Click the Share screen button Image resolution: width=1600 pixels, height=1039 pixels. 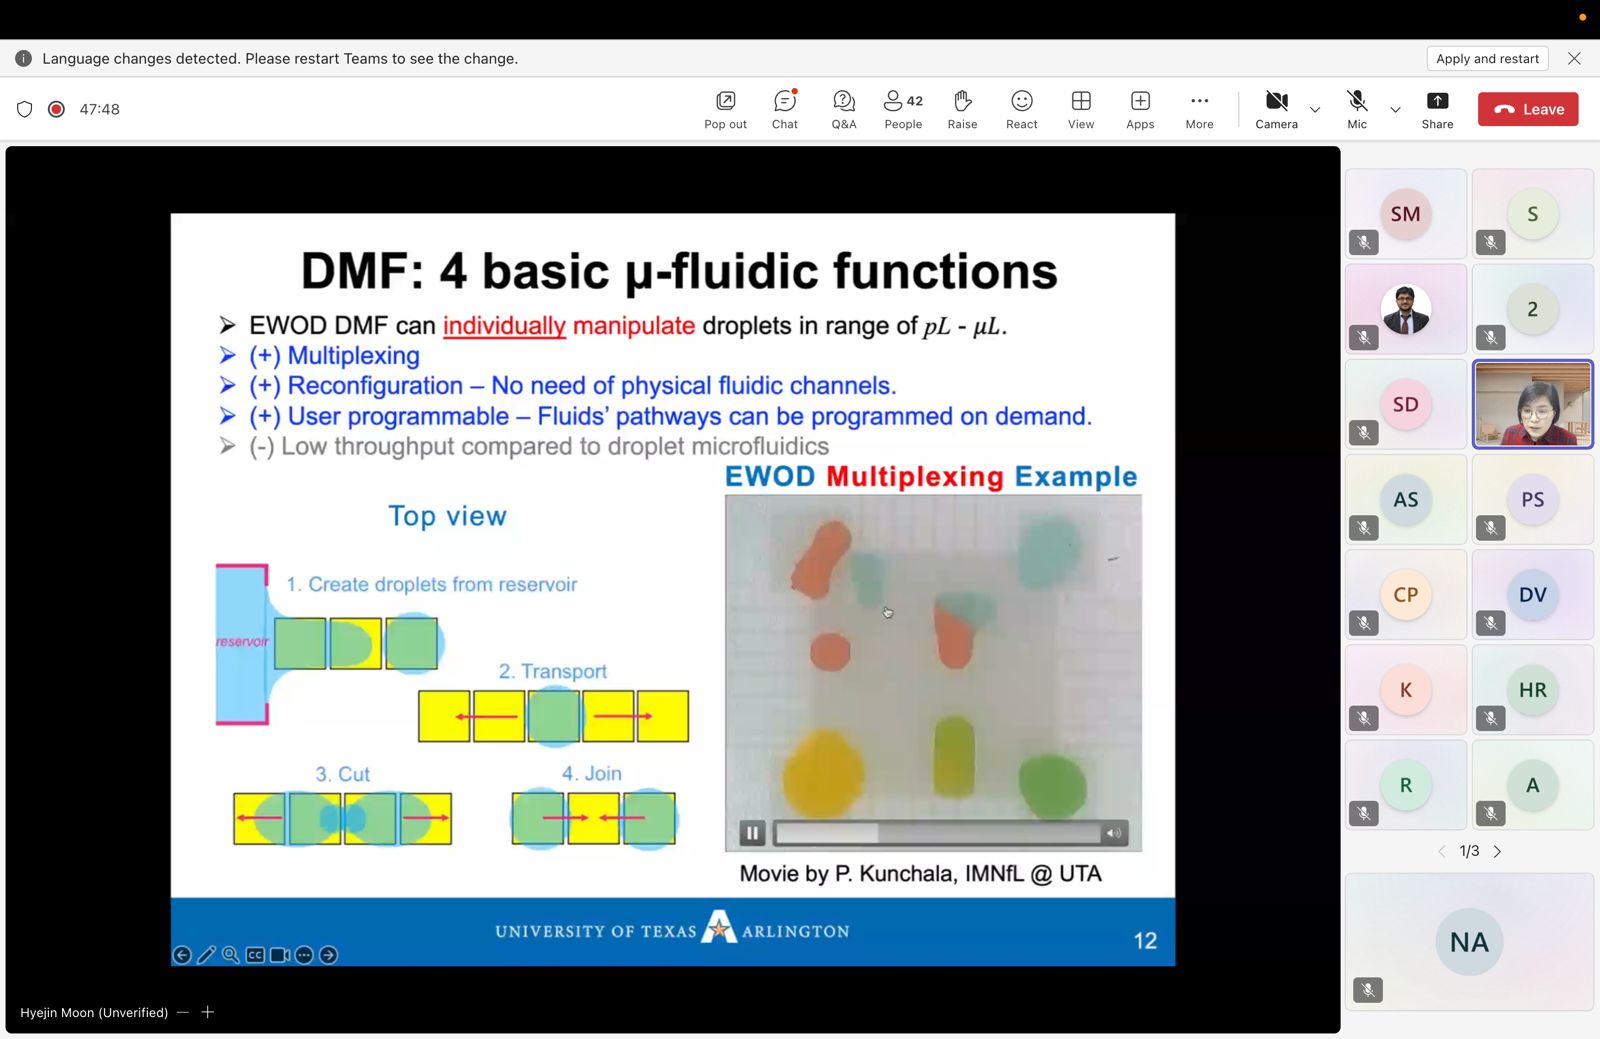pyautogui.click(x=1437, y=109)
